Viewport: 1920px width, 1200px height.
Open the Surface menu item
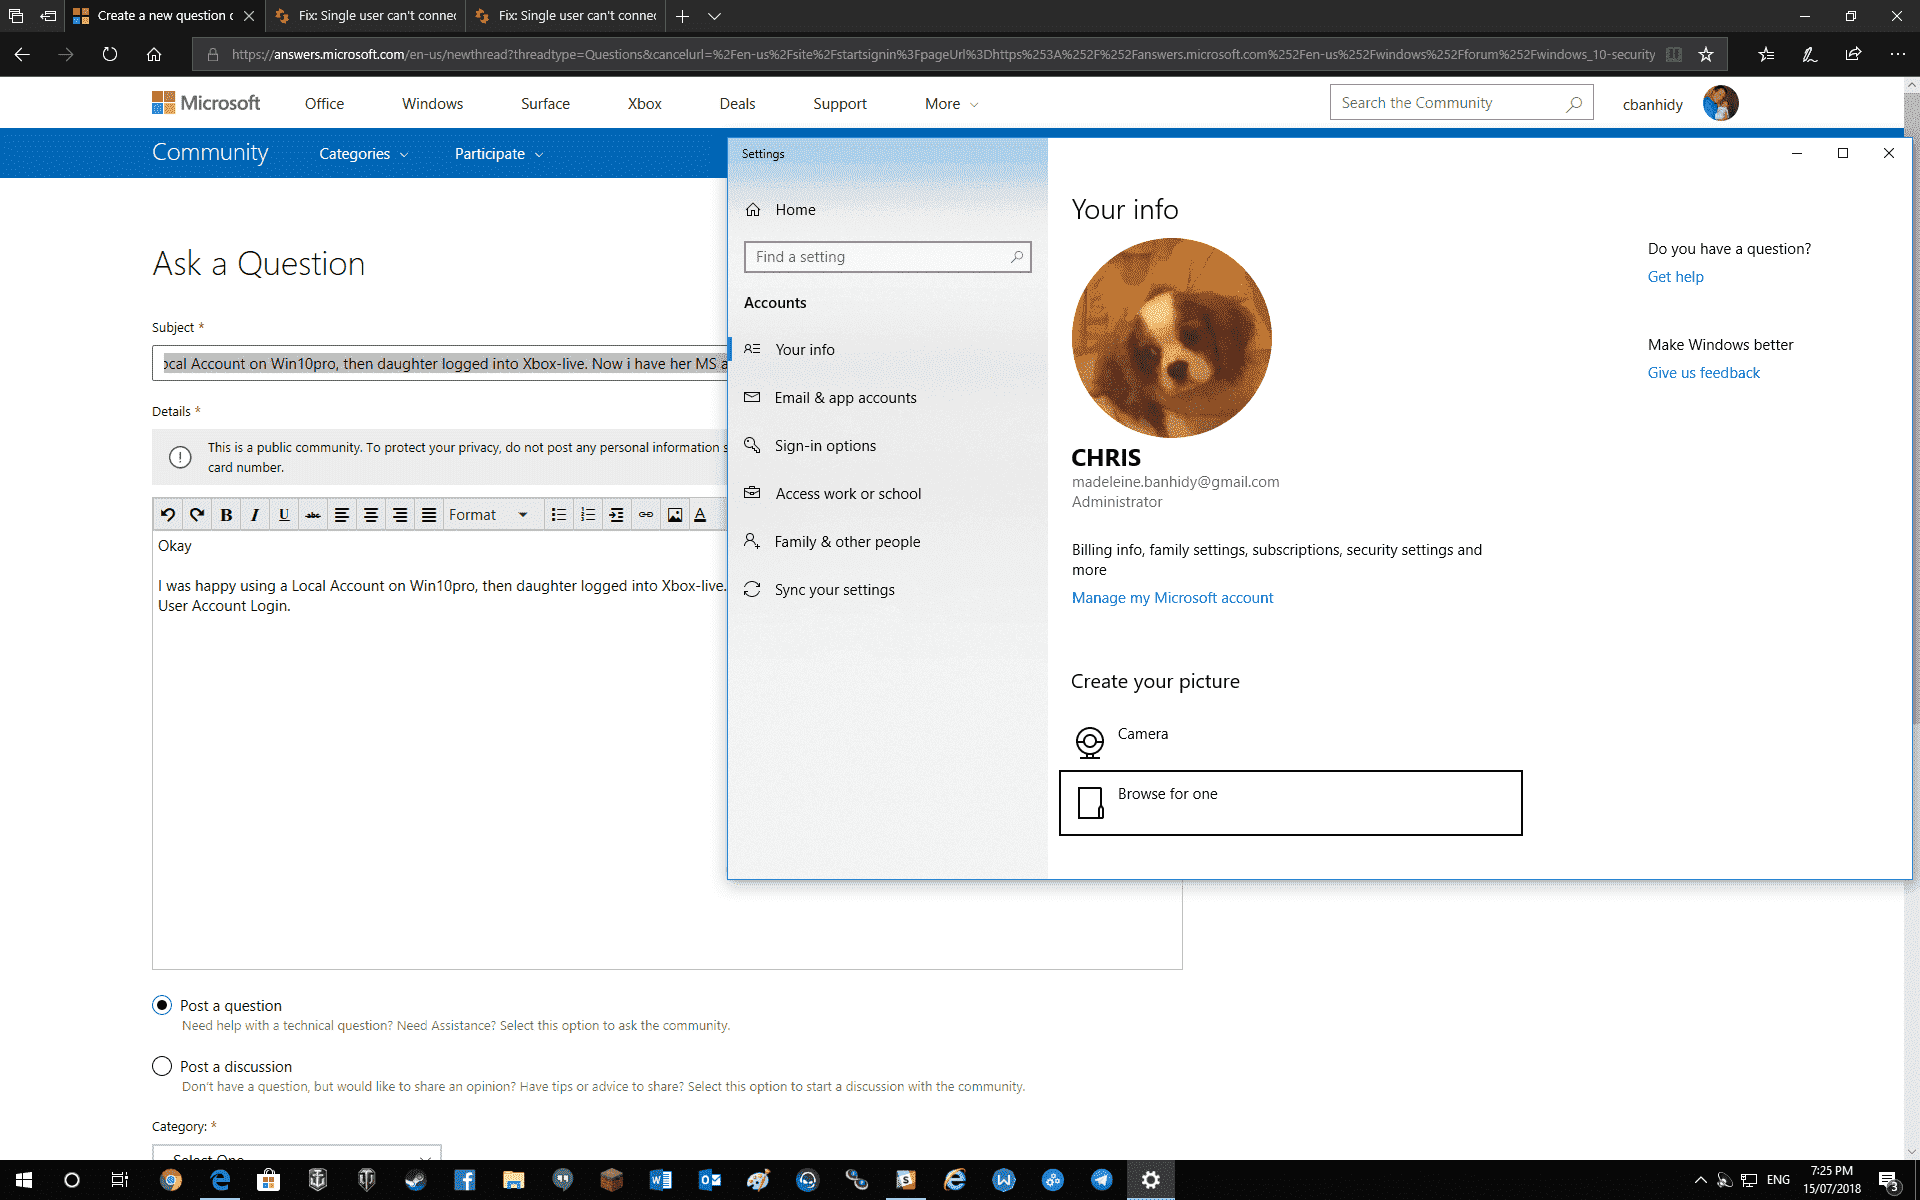pyautogui.click(x=545, y=104)
